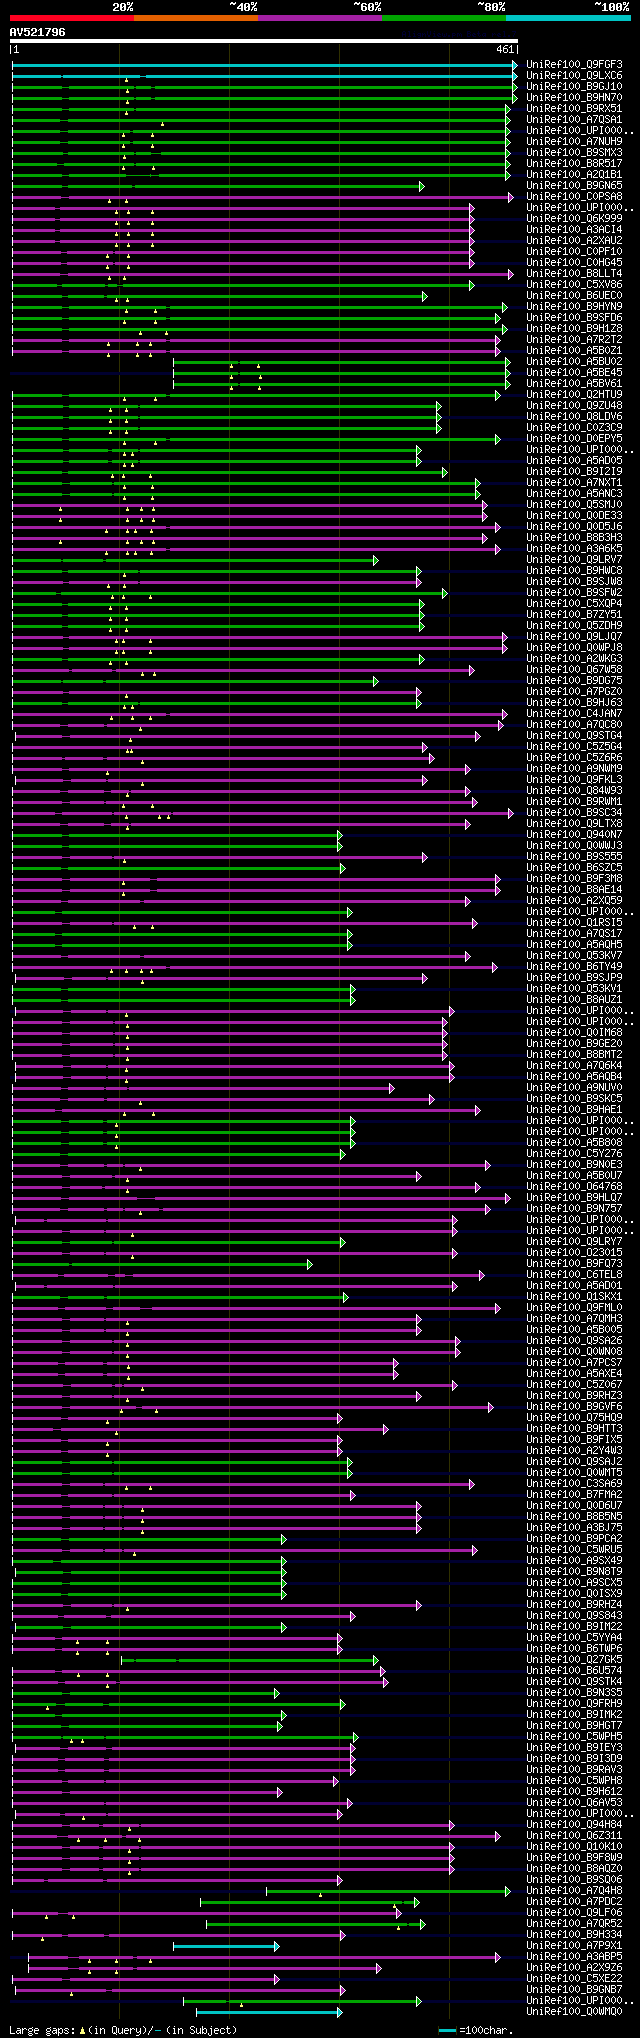Click hit label UniRef100_A7Q4H8
Viewport: 640px width, 2038px height.
[574, 1891]
